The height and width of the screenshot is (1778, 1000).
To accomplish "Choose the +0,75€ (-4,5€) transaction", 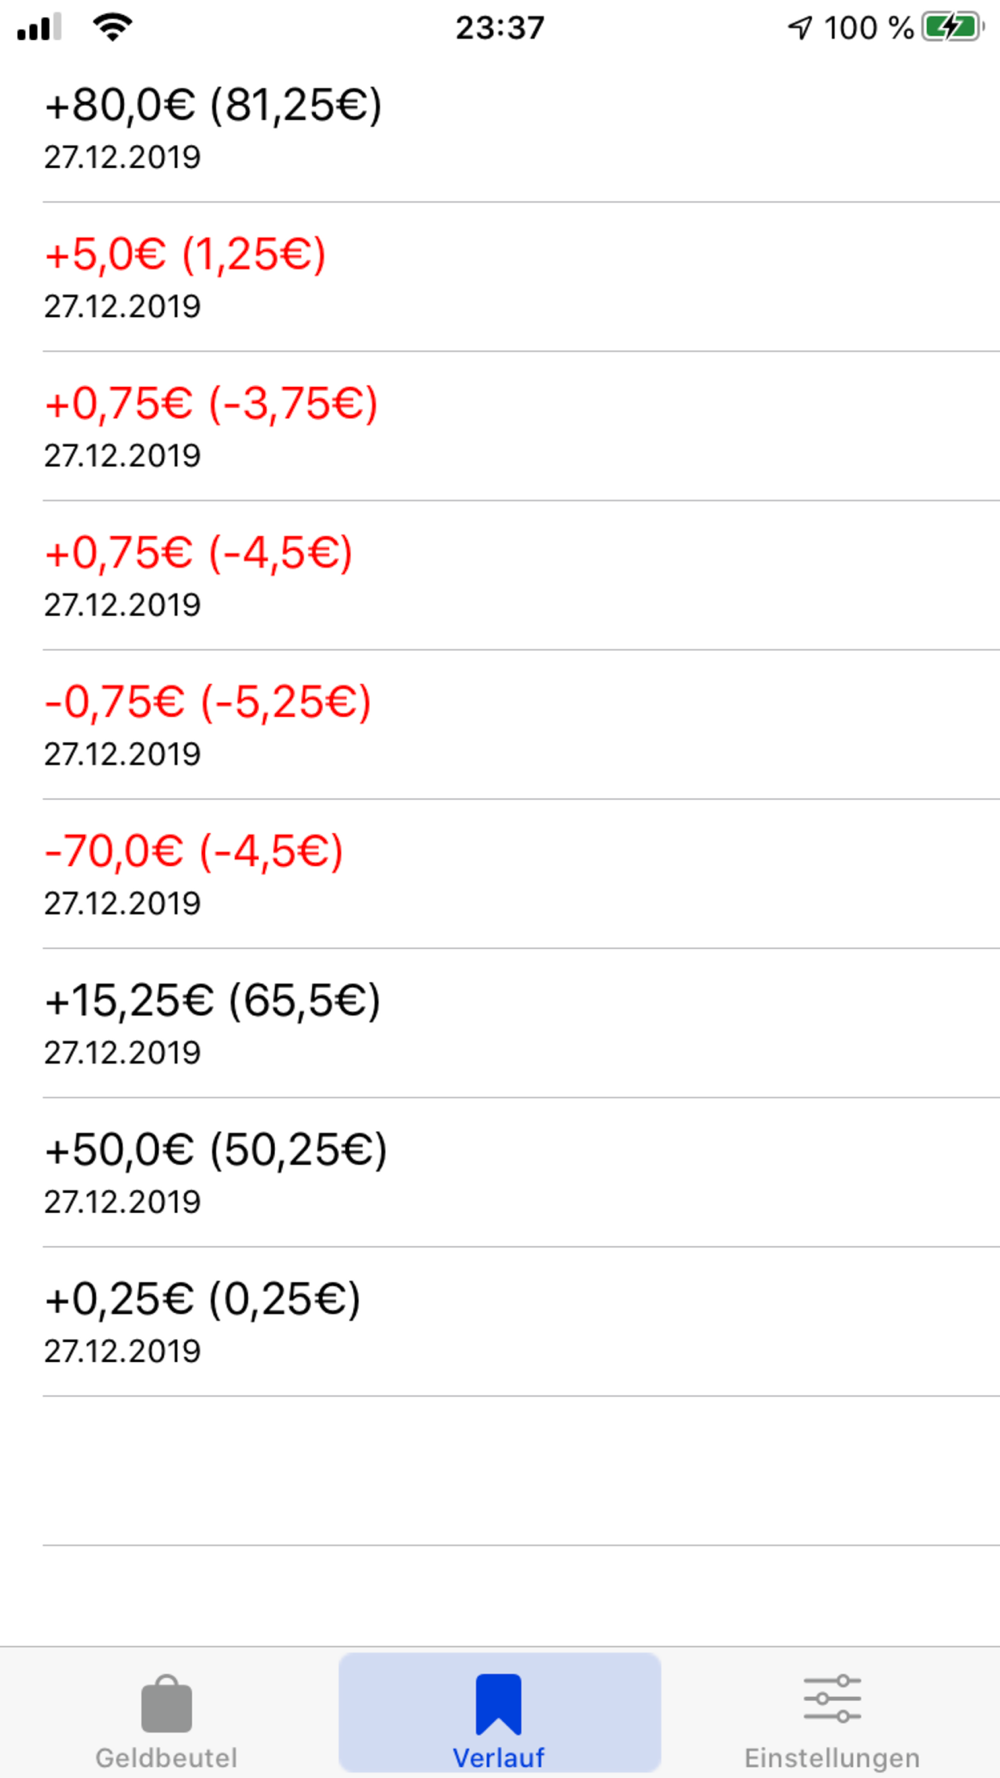I will (198, 552).
